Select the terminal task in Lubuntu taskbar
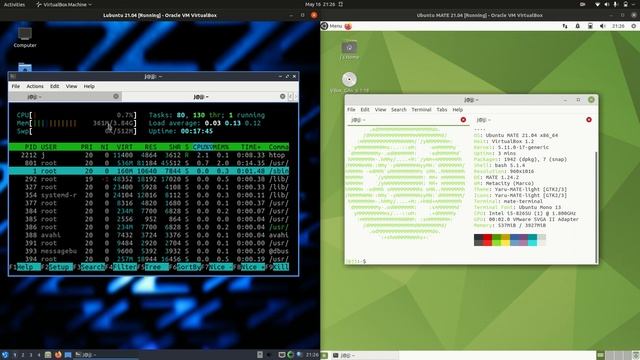The width and height of the screenshot is (640, 360). [x=106, y=355]
